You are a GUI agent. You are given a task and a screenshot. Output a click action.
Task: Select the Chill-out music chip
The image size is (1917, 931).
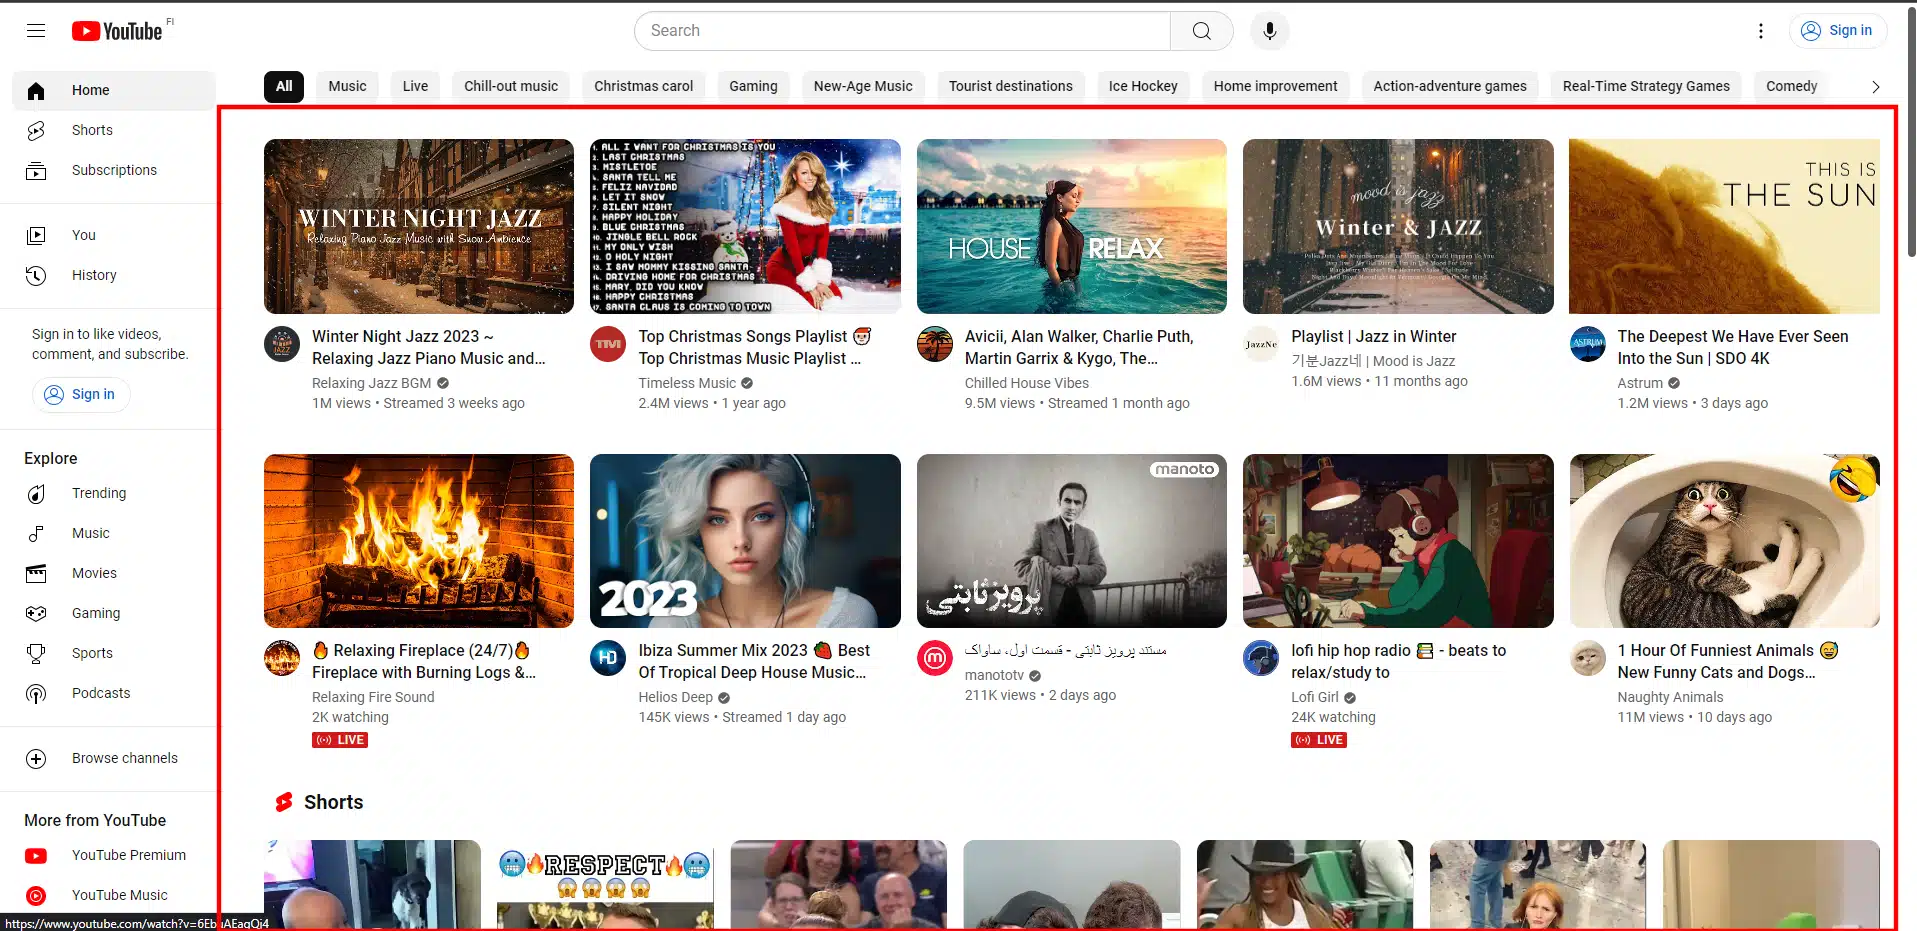[510, 86]
